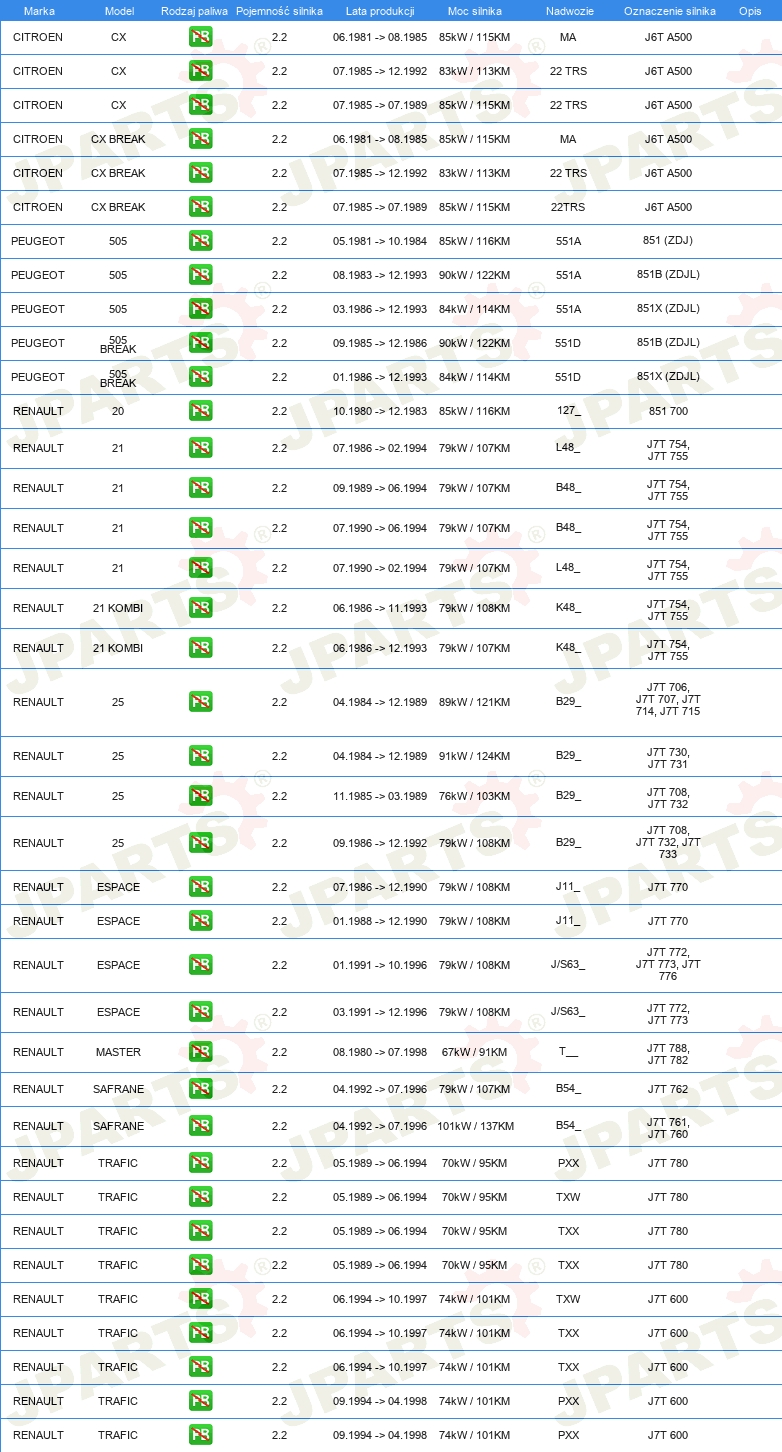Click the Marka column header
782x1452 pixels.
tap(39, 11)
